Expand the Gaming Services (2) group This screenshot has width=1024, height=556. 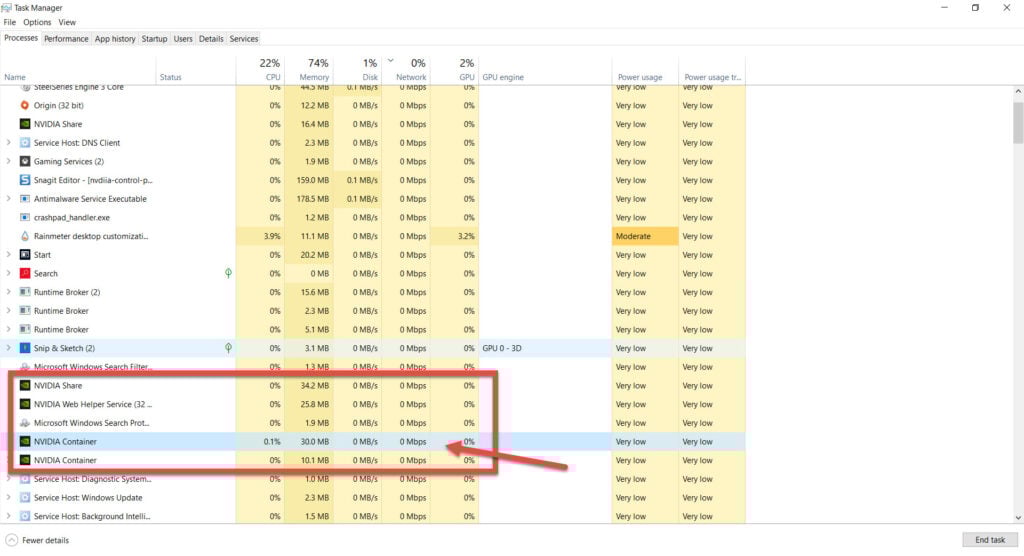(x=8, y=161)
